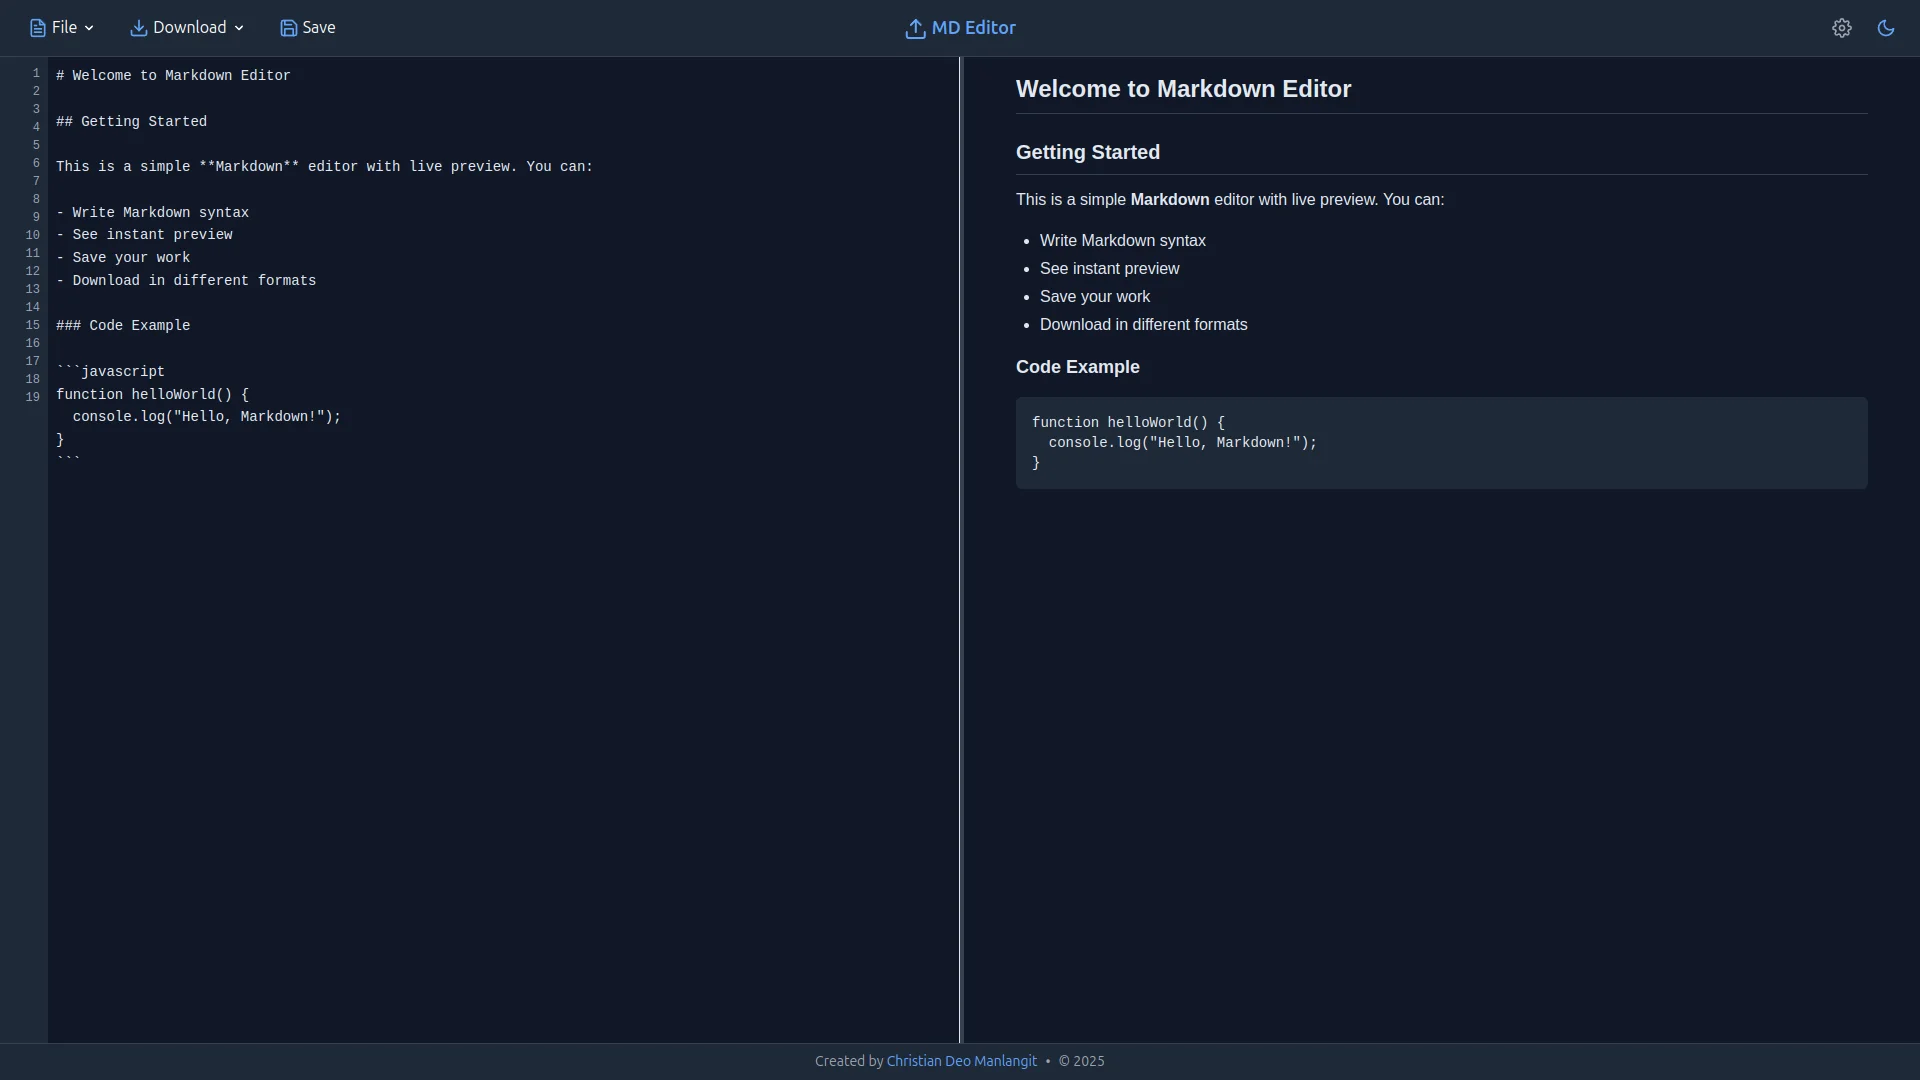Click the upload icon beside MD Editor

[915, 28]
